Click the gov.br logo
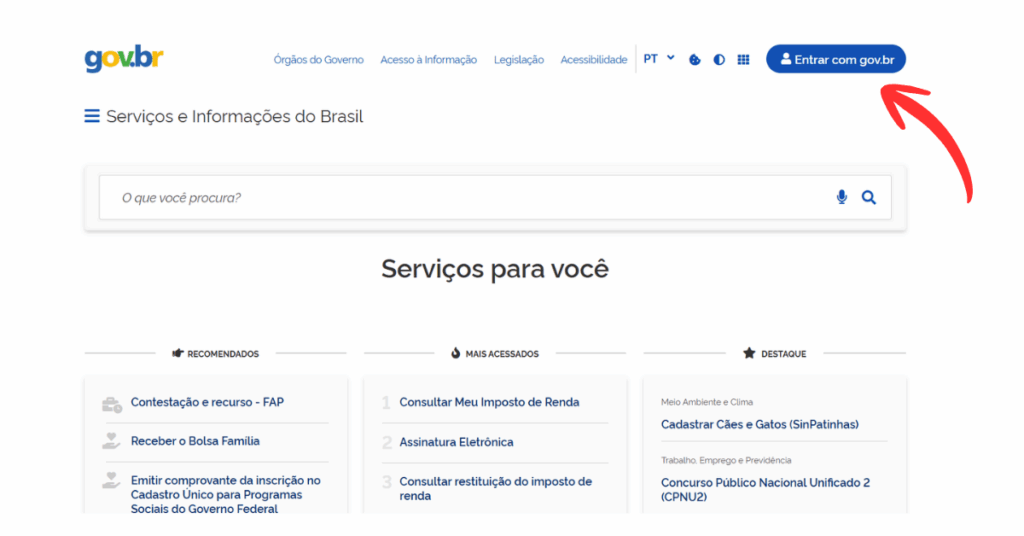 pos(124,59)
